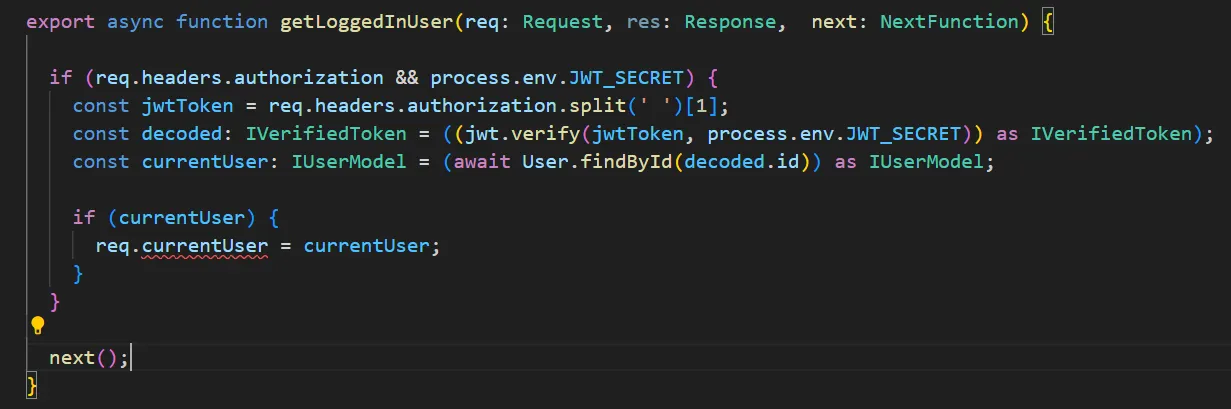
Task: Click the next() call statement
Action: click(89, 357)
